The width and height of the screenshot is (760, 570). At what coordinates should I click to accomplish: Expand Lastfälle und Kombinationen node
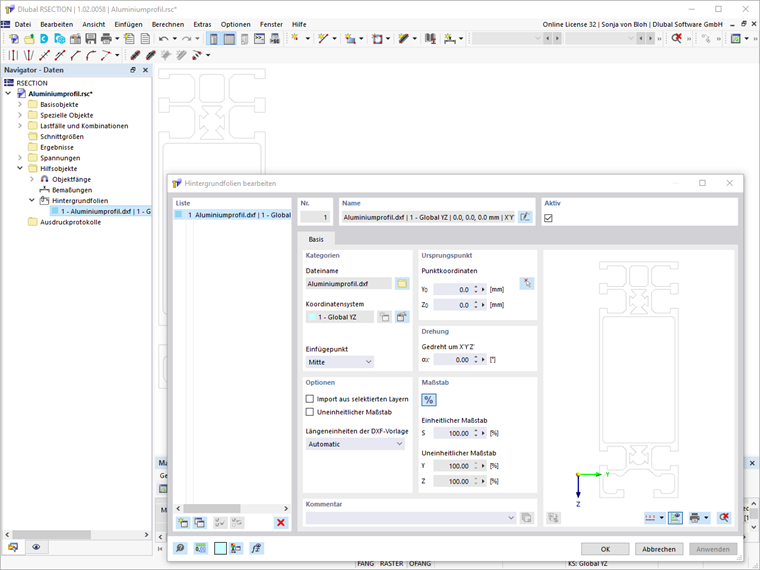20,126
